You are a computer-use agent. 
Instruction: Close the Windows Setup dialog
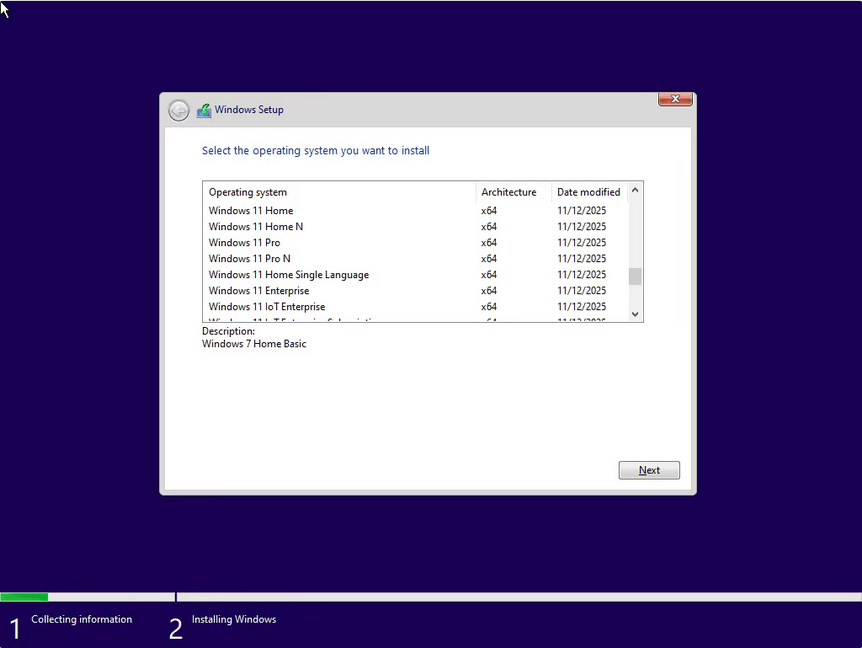(x=675, y=99)
